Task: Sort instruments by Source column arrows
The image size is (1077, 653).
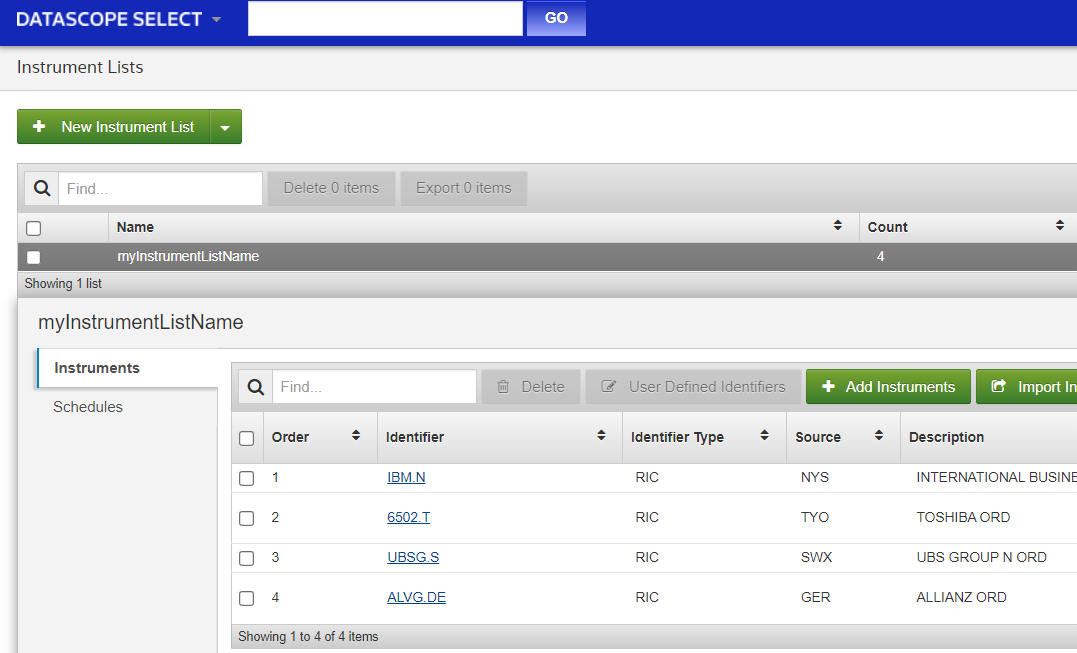Action: (x=878, y=436)
